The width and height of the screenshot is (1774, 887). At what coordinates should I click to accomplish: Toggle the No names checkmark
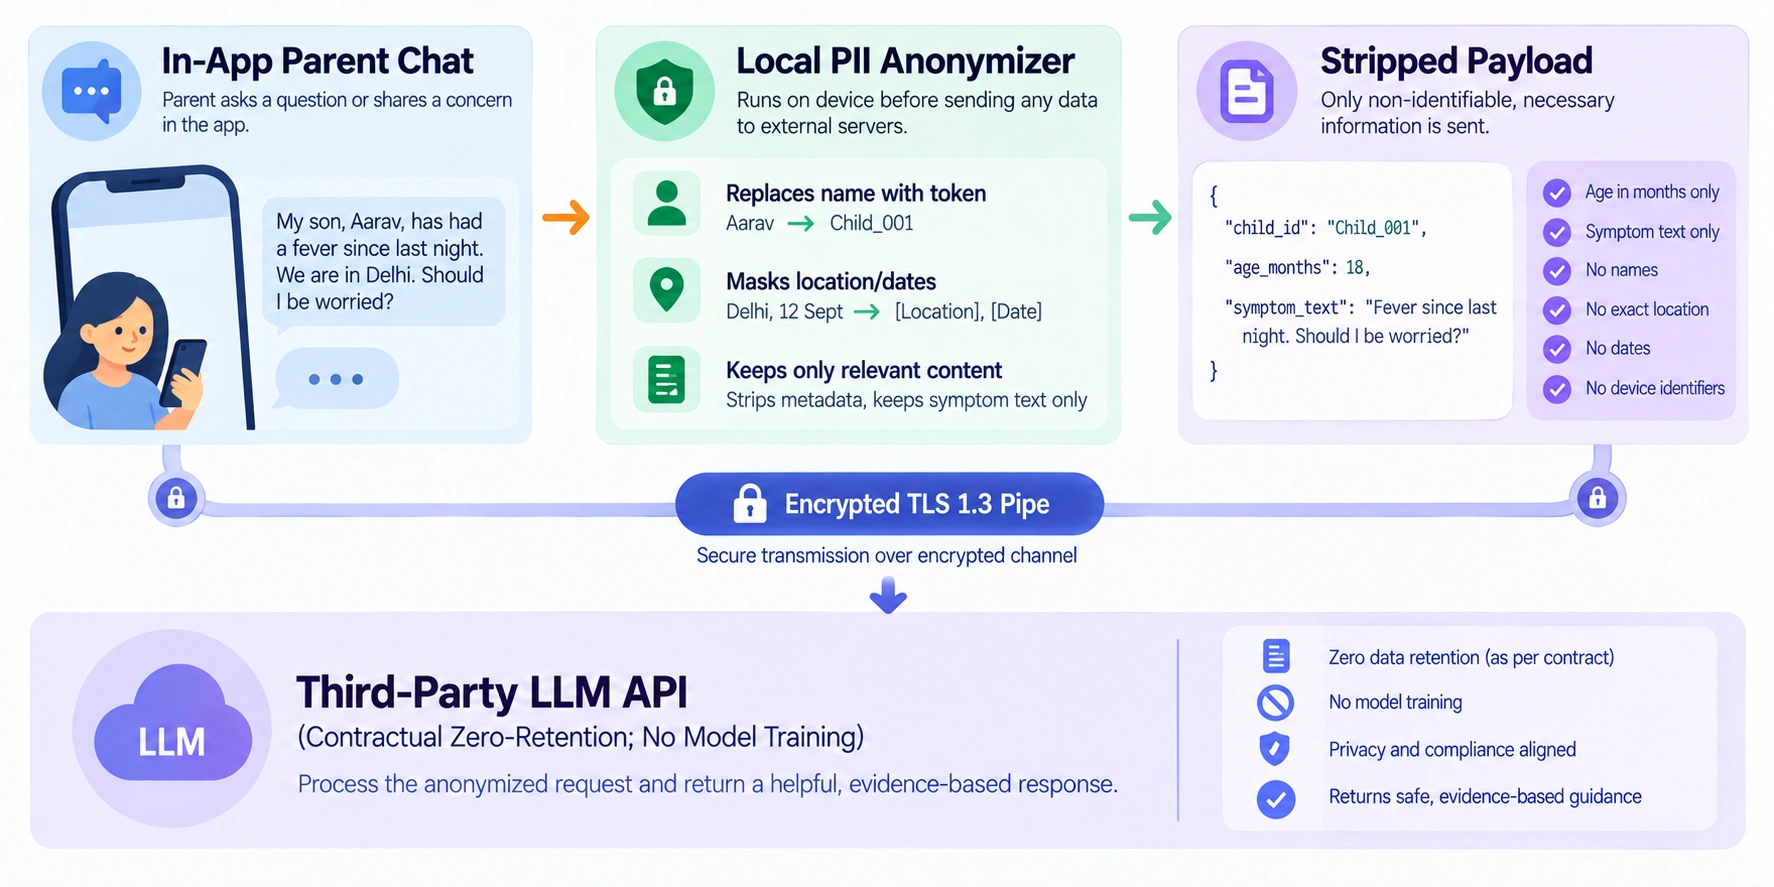pyautogui.click(x=1556, y=271)
